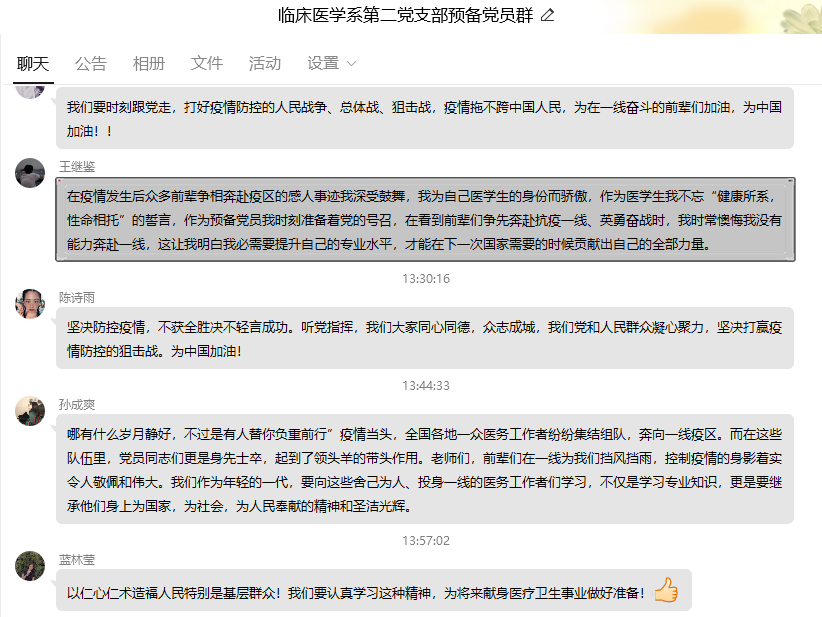Select 王继鉴's highlighted message bubble

[x=425, y=220]
